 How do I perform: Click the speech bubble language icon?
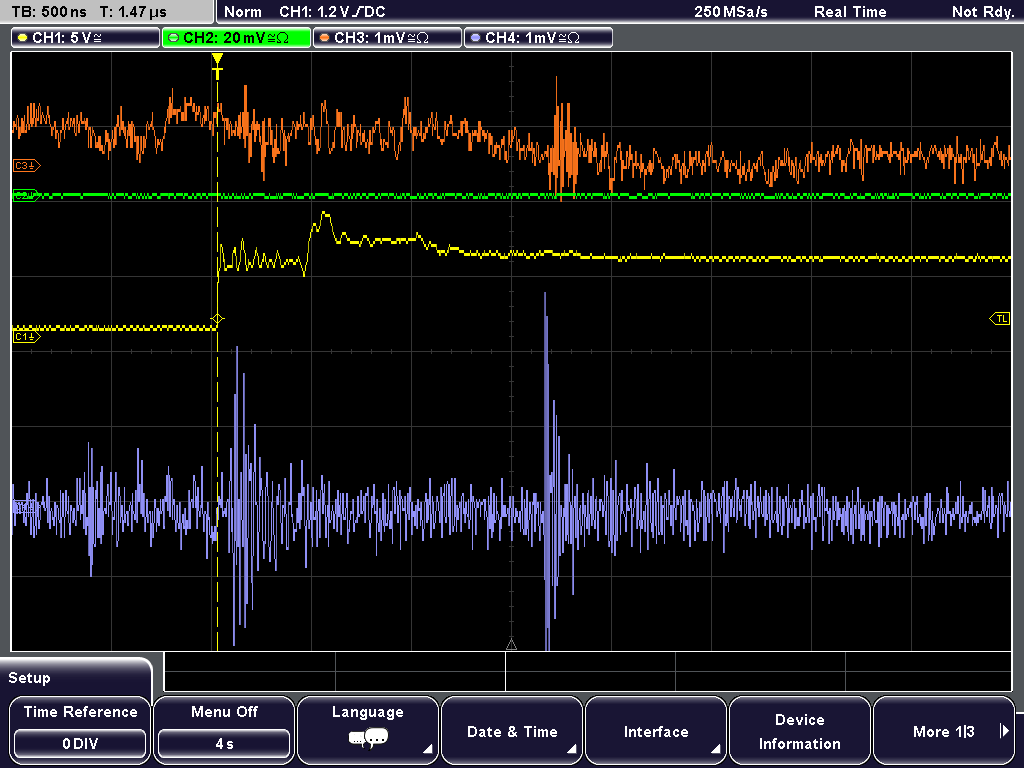368,739
